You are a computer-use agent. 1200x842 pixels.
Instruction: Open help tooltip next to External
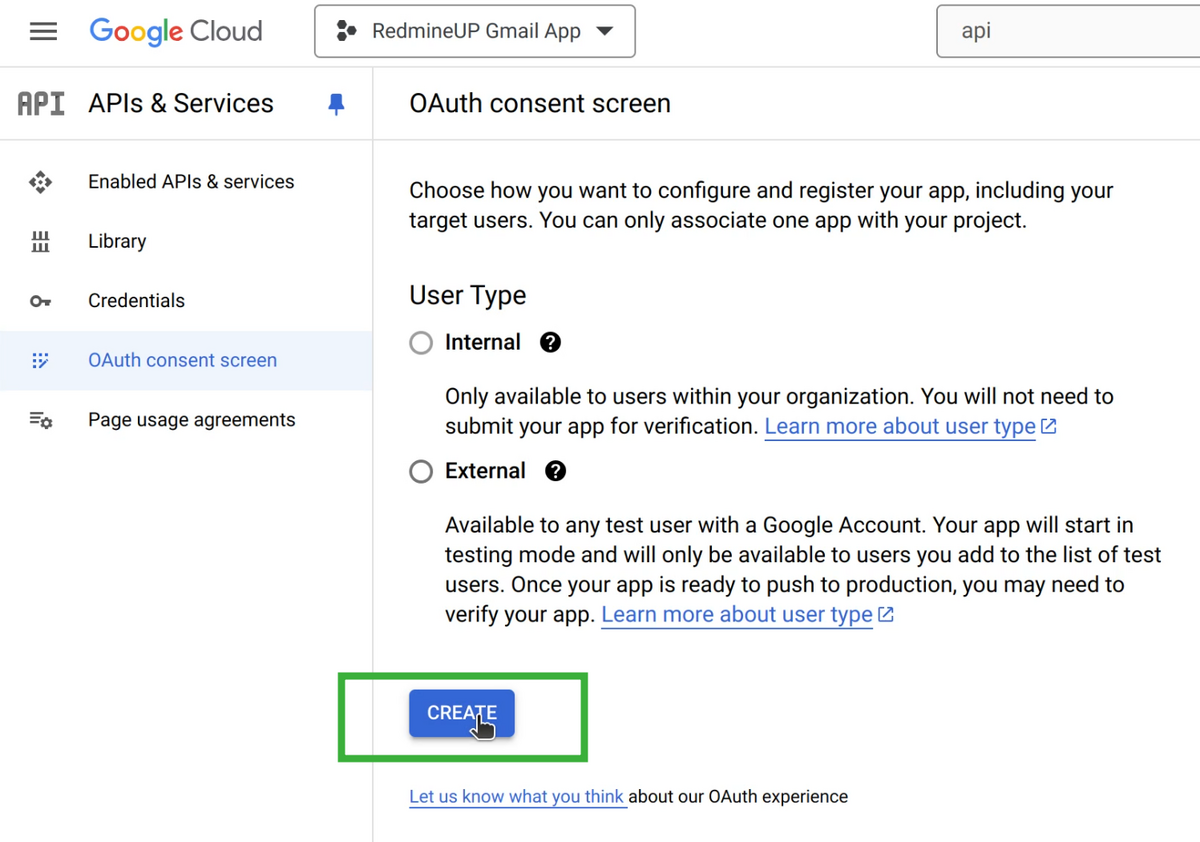555,471
